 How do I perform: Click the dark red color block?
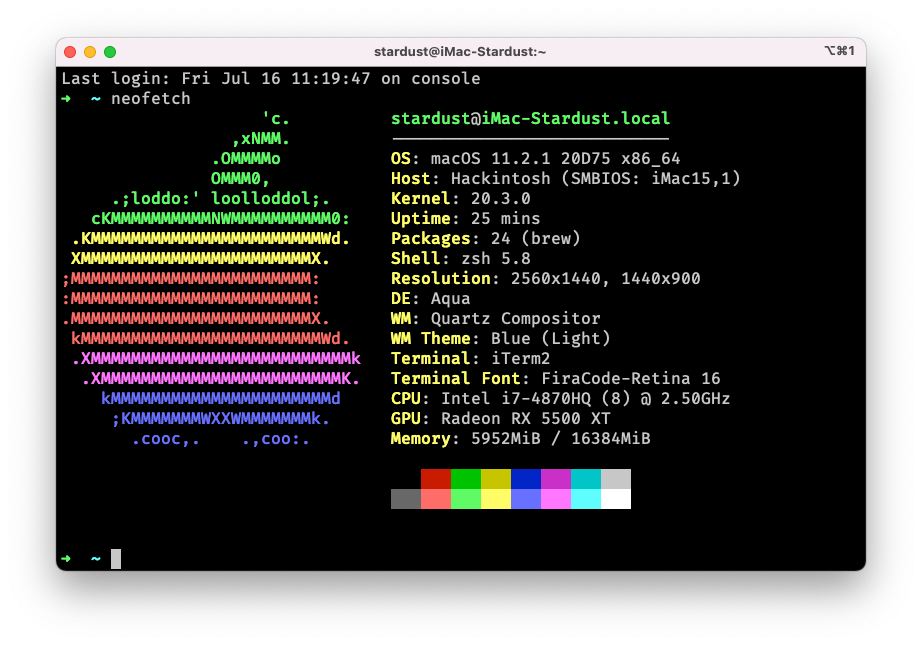tap(436, 479)
